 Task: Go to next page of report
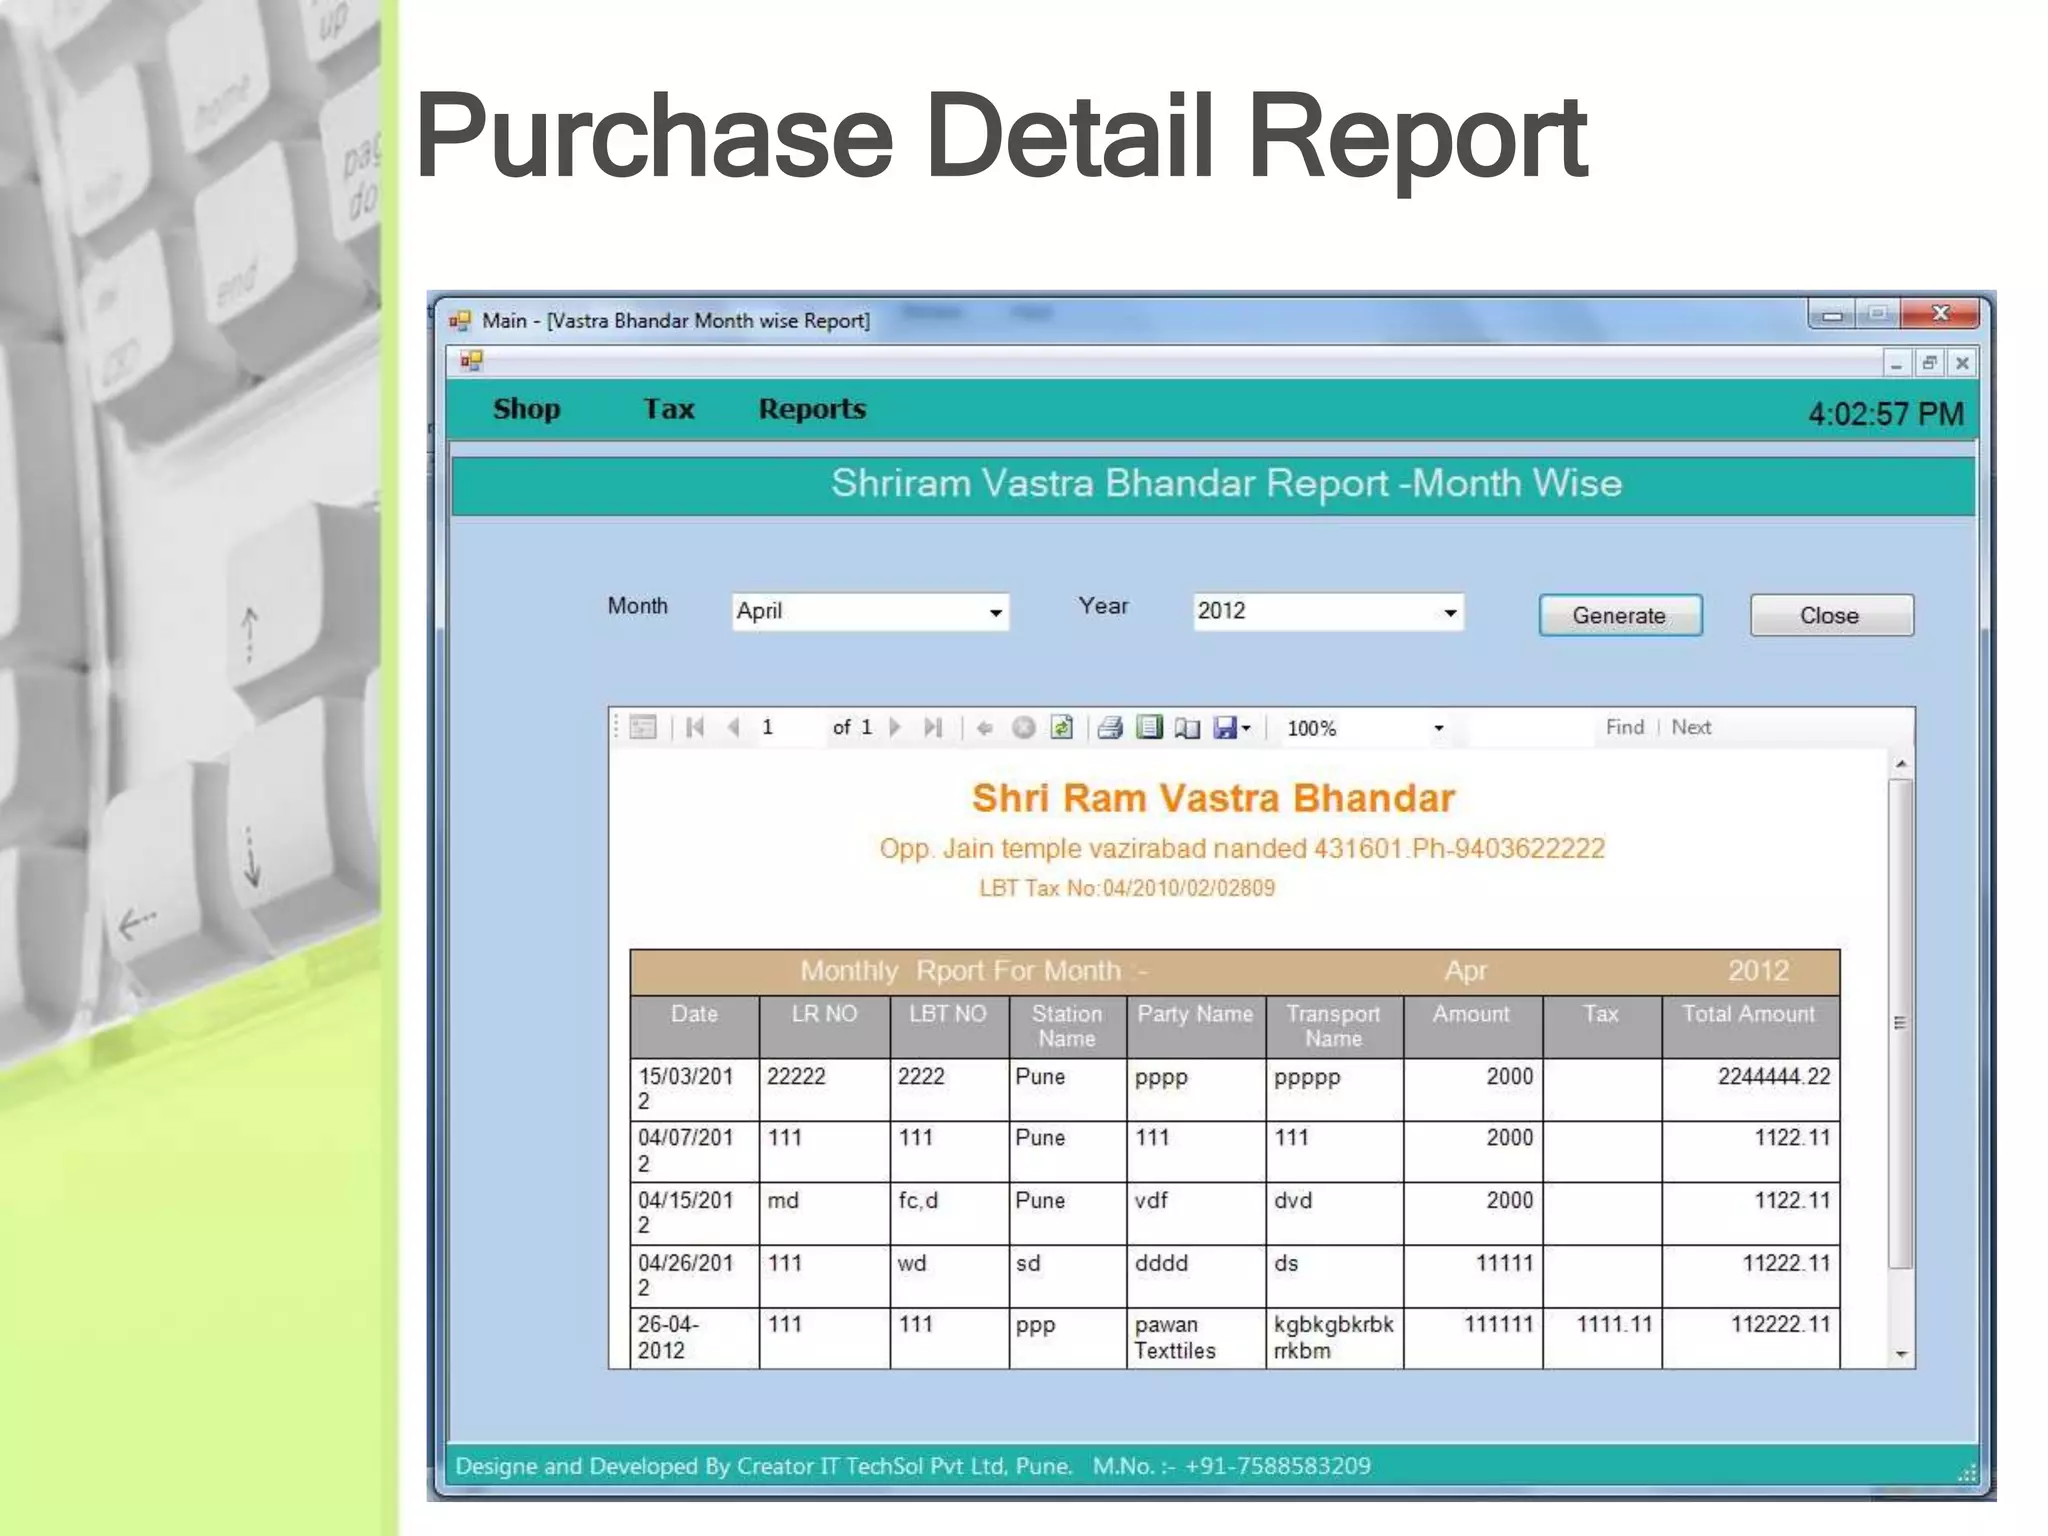895,727
